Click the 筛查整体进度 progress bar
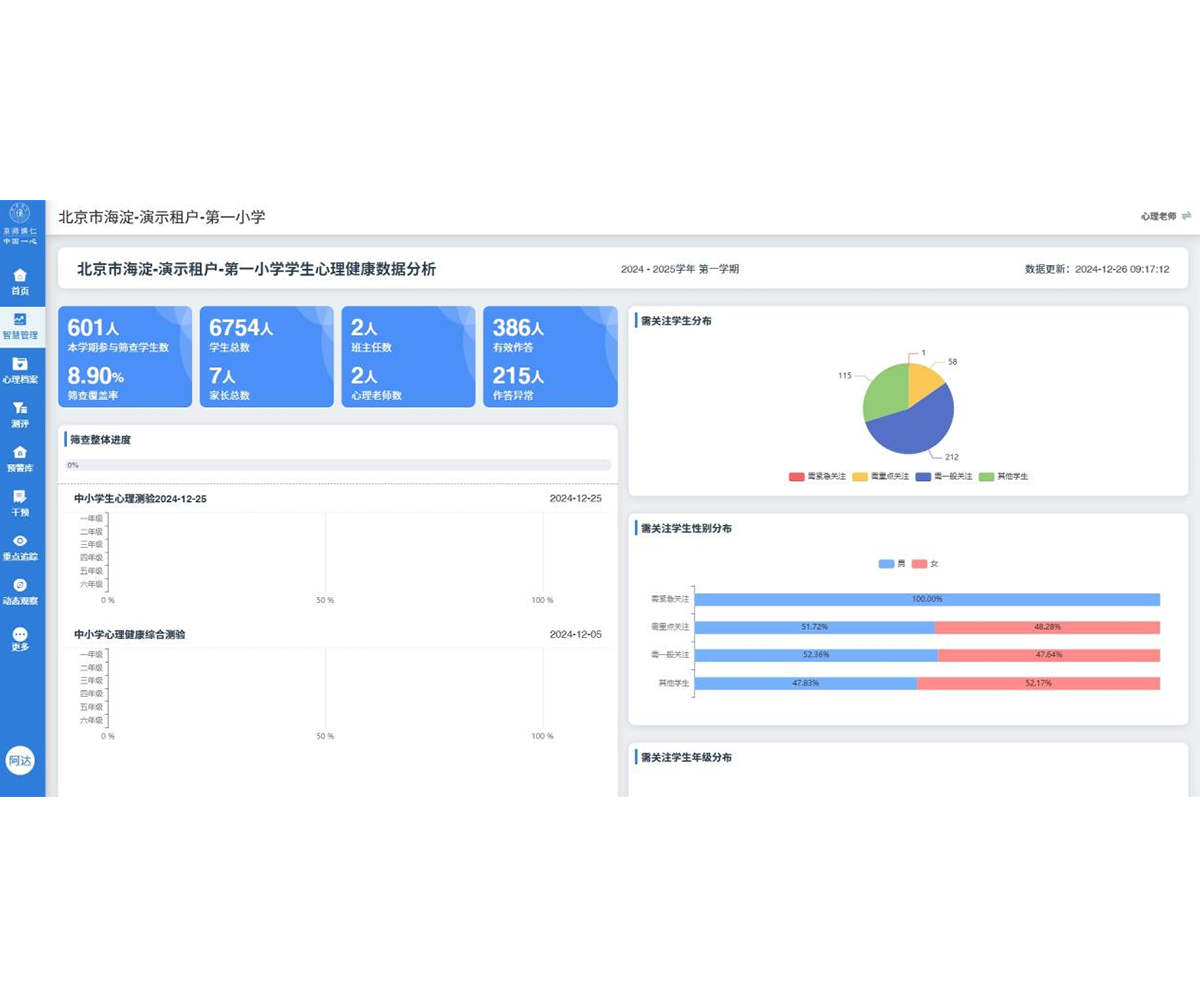This screenshot has width=1200, height=1000. [338, 465]
